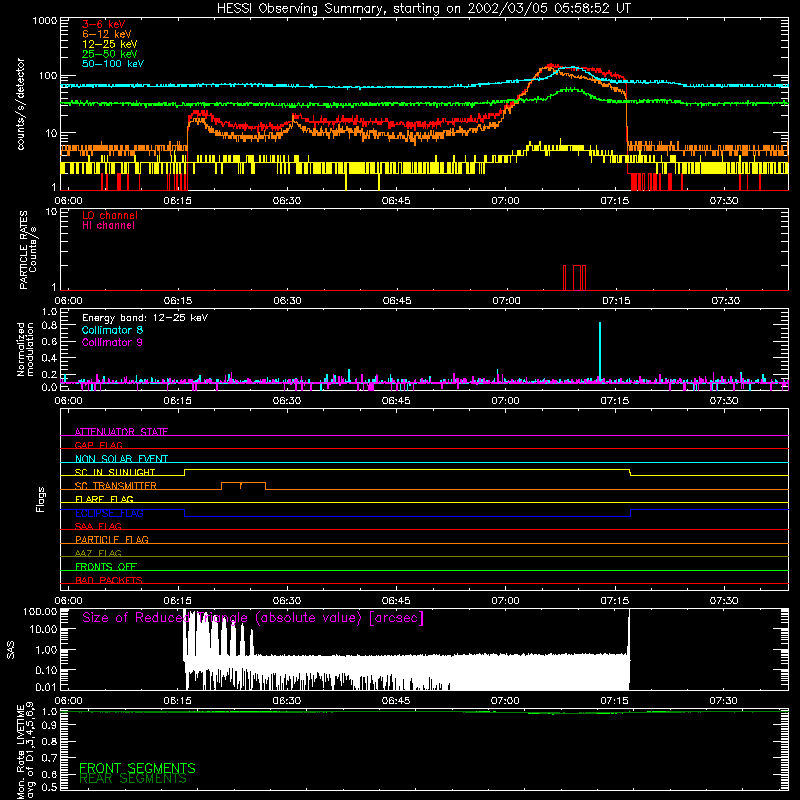800x800 pixels.
Task: Click the "1000" tick on the counts axis
Action: point(45,21)
